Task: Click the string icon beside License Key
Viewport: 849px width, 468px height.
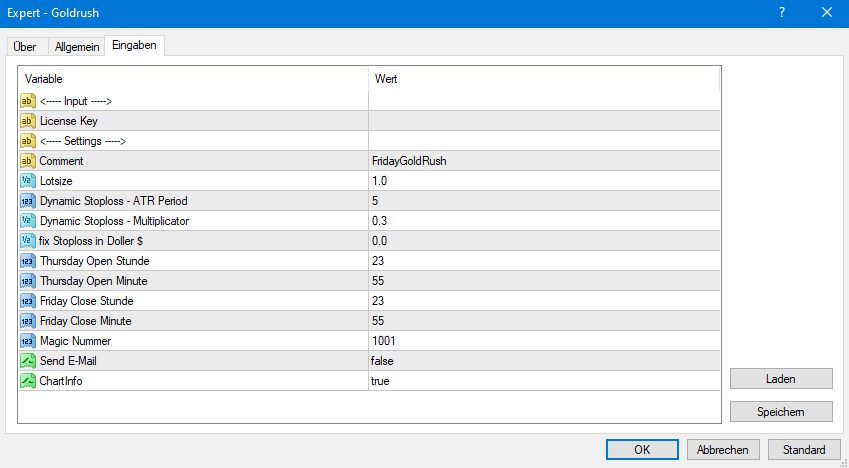Action: tap(28, 121)
